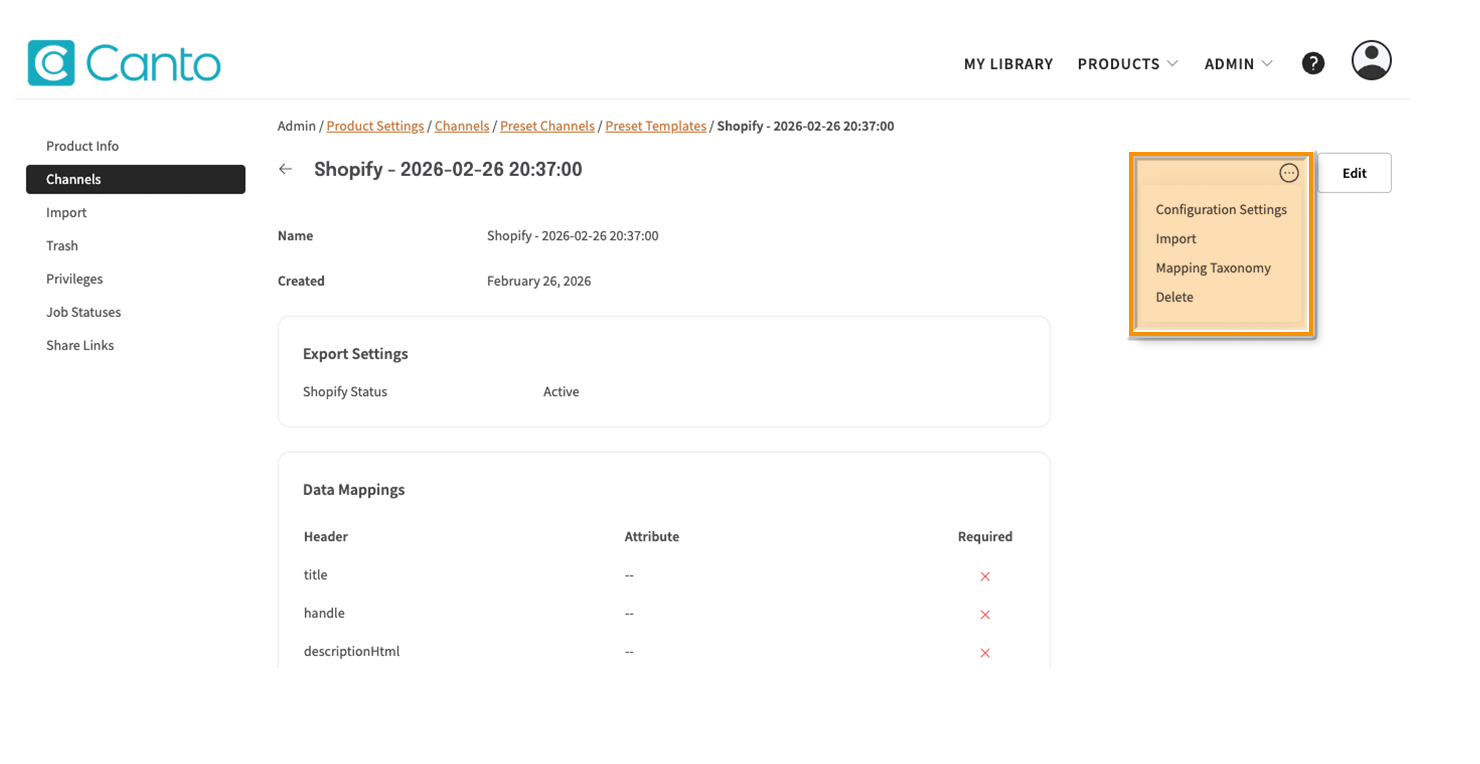Choose Configuration Settings from the menu
Image resolution: width=1480 pixels, height=764 pixels.
point(1221,210)
